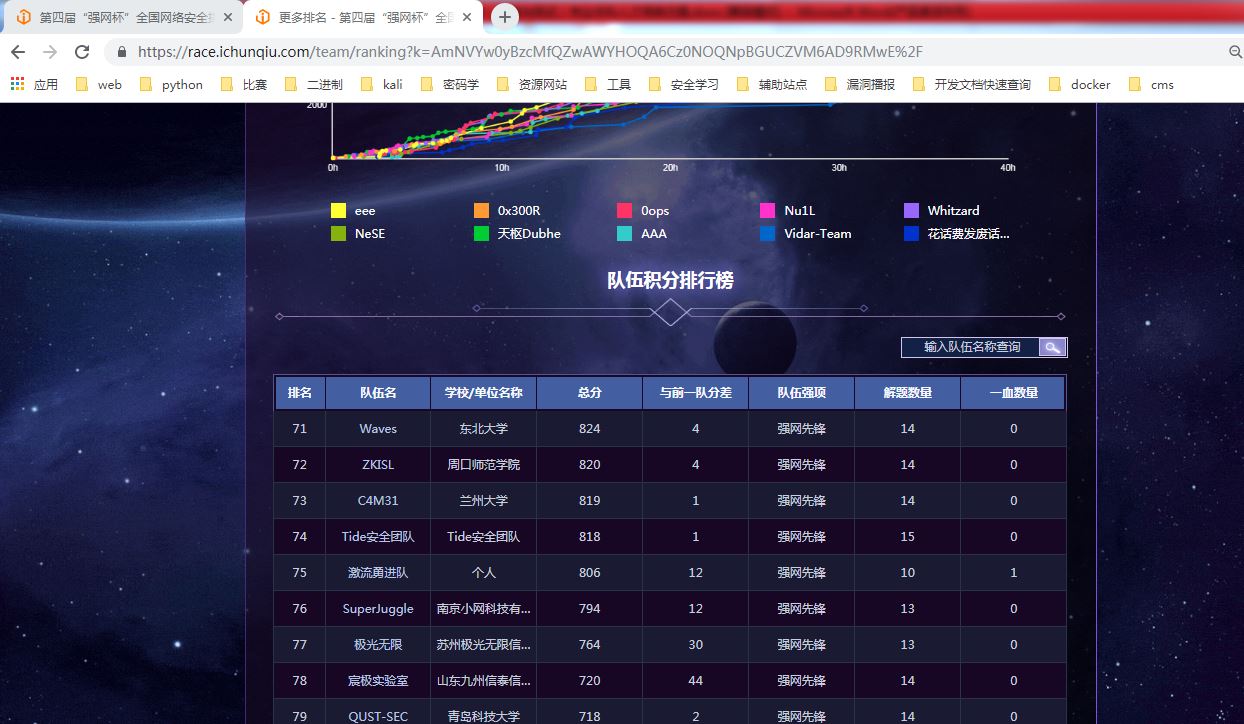Open the cms bookmark folder

(1151, 85)
